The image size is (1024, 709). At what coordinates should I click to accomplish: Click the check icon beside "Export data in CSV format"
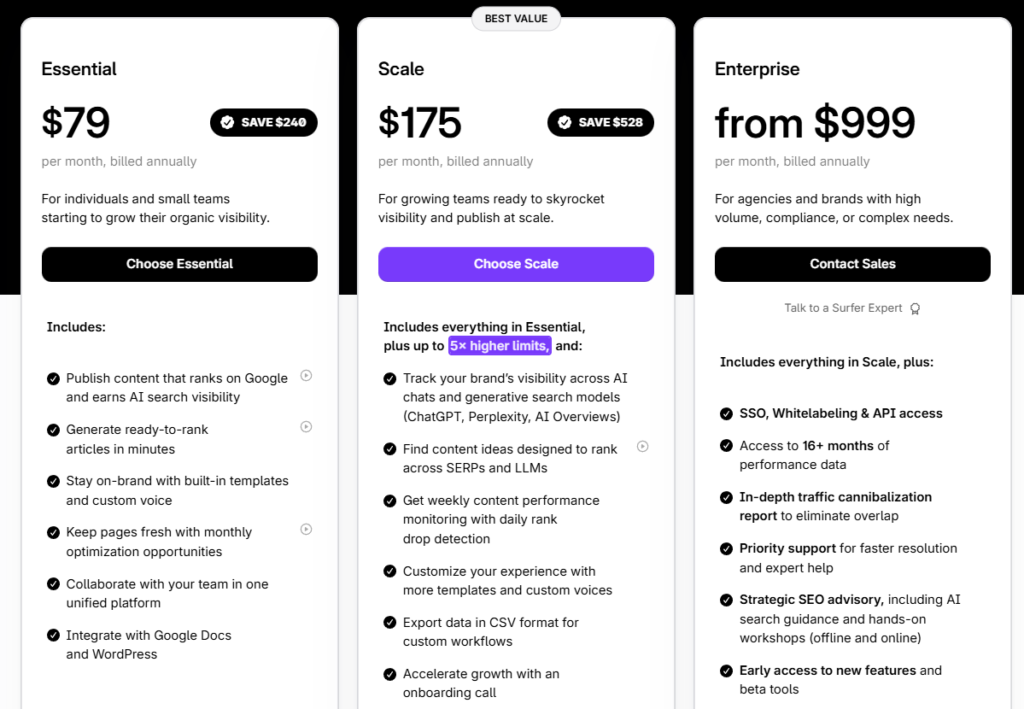(x=390, y=624)
